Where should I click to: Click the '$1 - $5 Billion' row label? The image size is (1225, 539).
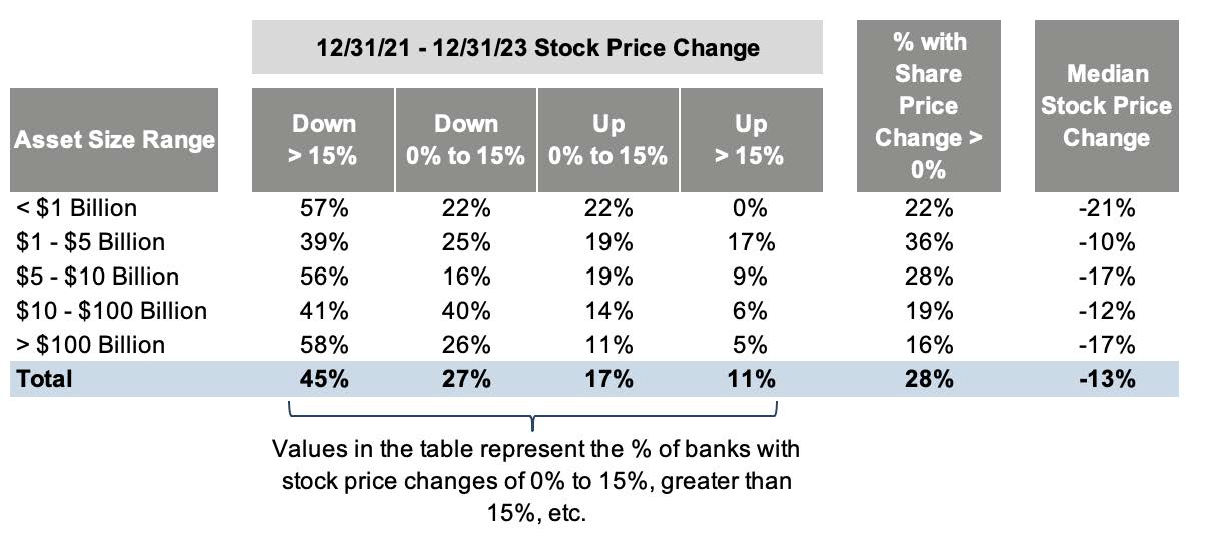click(x=91, y=242)
